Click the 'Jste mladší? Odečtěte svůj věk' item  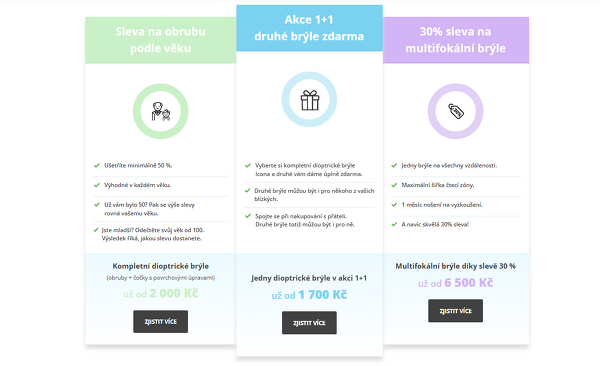(153, 234)
